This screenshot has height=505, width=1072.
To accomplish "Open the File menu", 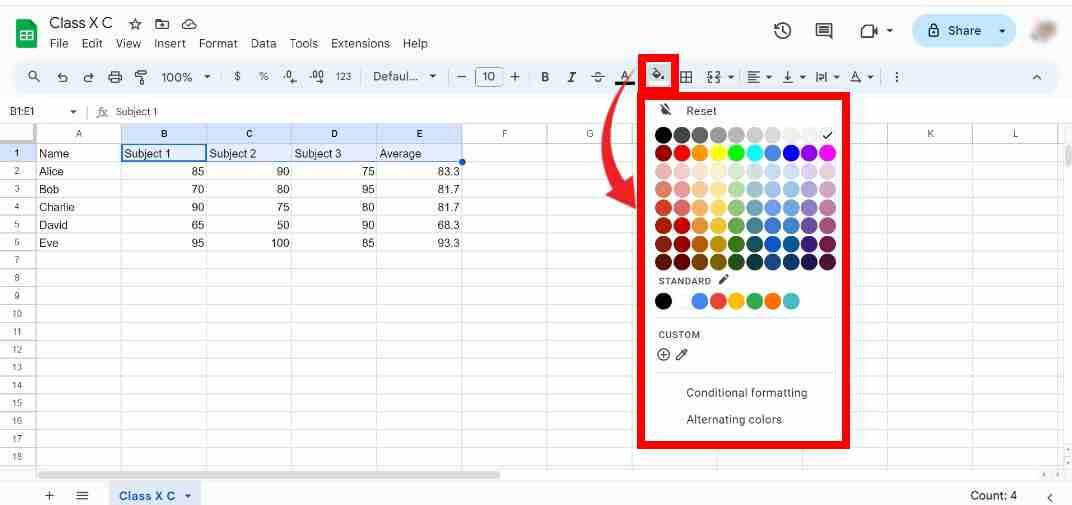I will tap(59, 44).
